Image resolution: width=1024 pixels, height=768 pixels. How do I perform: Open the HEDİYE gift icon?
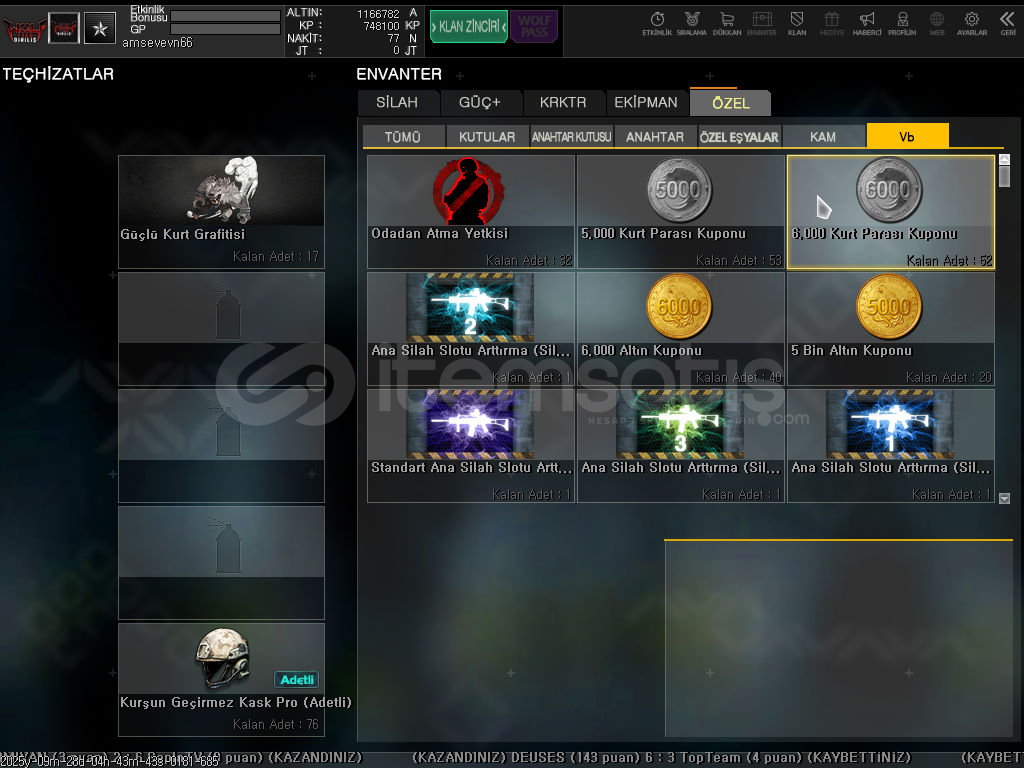coord(831,24)
